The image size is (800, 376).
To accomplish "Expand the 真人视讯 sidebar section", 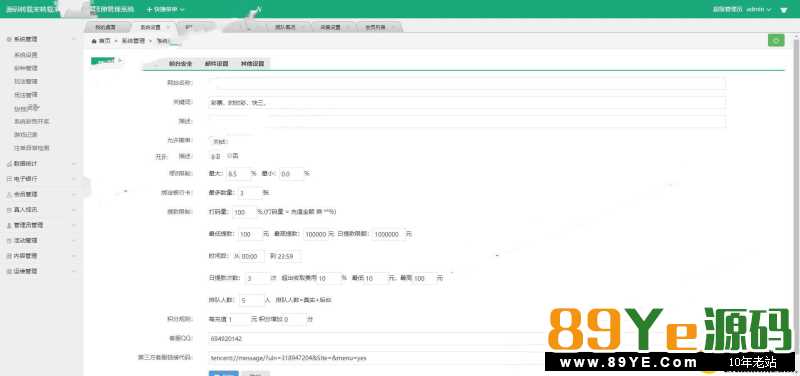I will point(42,210).
